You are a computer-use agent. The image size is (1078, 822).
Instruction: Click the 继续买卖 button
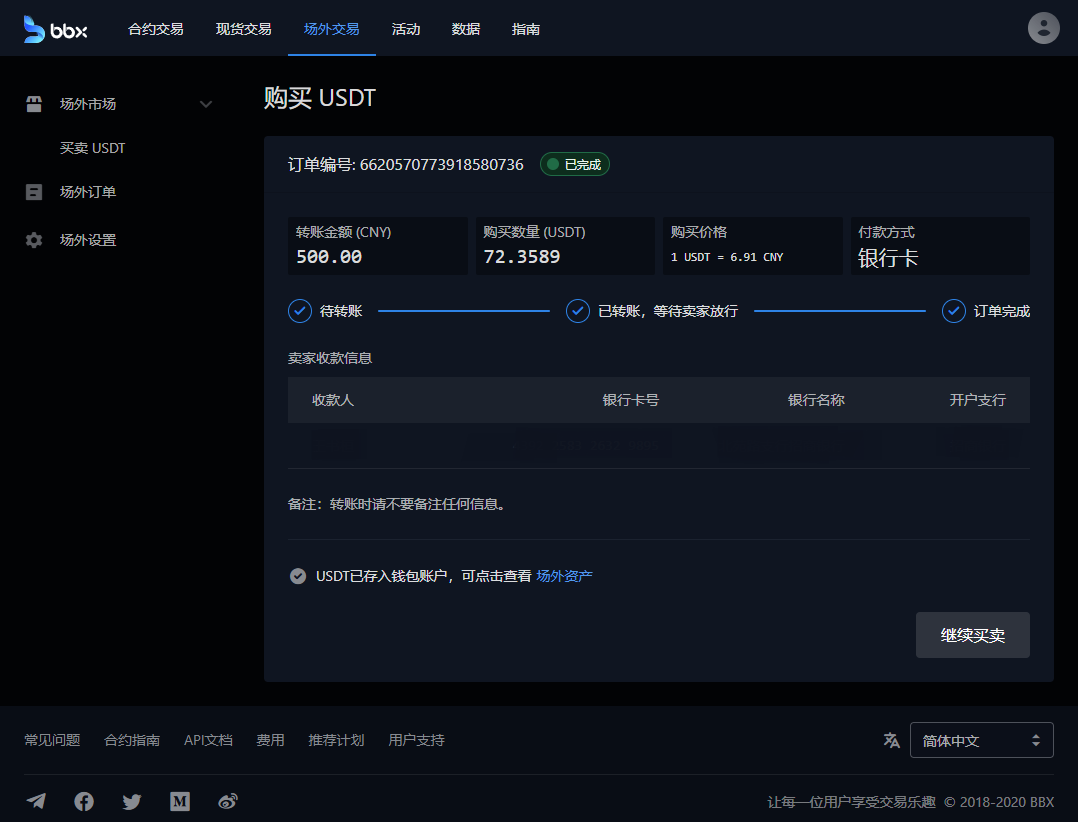(x=972, y=635)
